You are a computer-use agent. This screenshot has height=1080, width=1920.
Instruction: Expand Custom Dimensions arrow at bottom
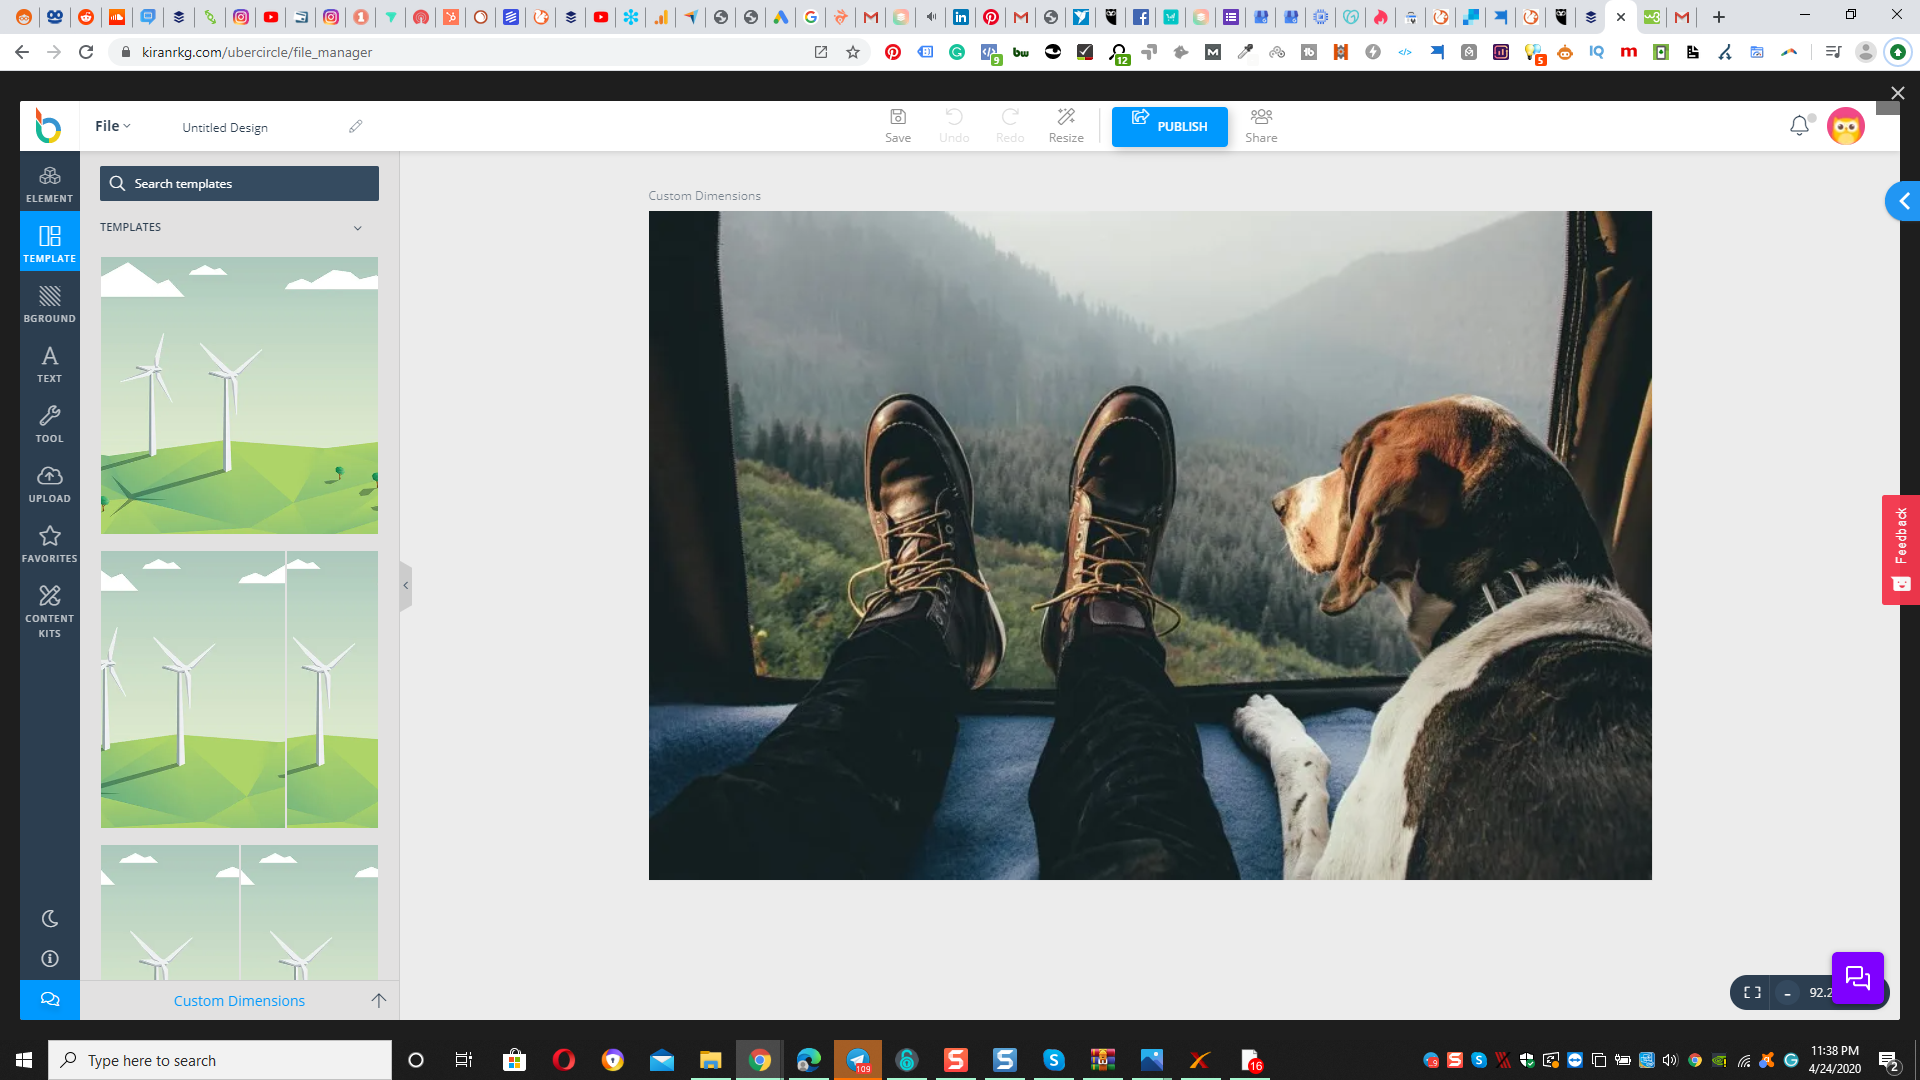click(x=378, y=1000)
